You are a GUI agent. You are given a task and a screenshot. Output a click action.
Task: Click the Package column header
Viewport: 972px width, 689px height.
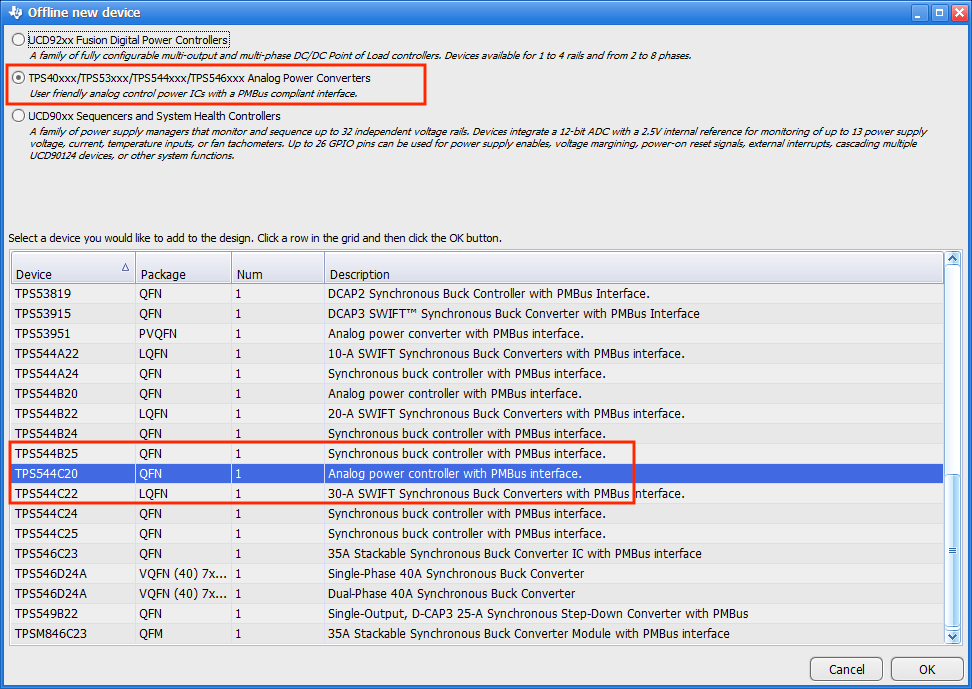pyautogui.click(x=183, y=267)
